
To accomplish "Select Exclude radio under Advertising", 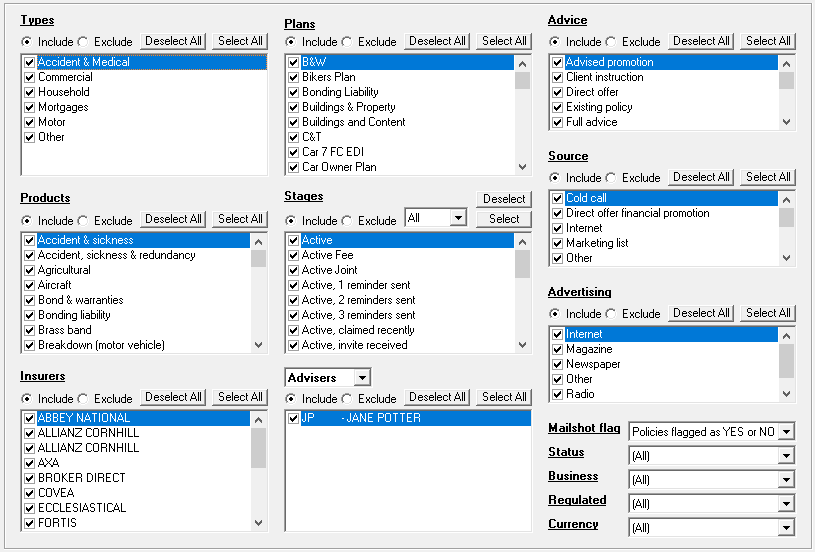I will tap(611, 313).
